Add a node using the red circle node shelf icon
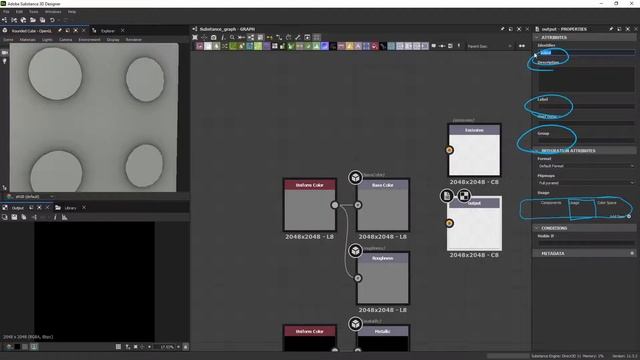This screenshot has height=360, width=640. (374, 46)
